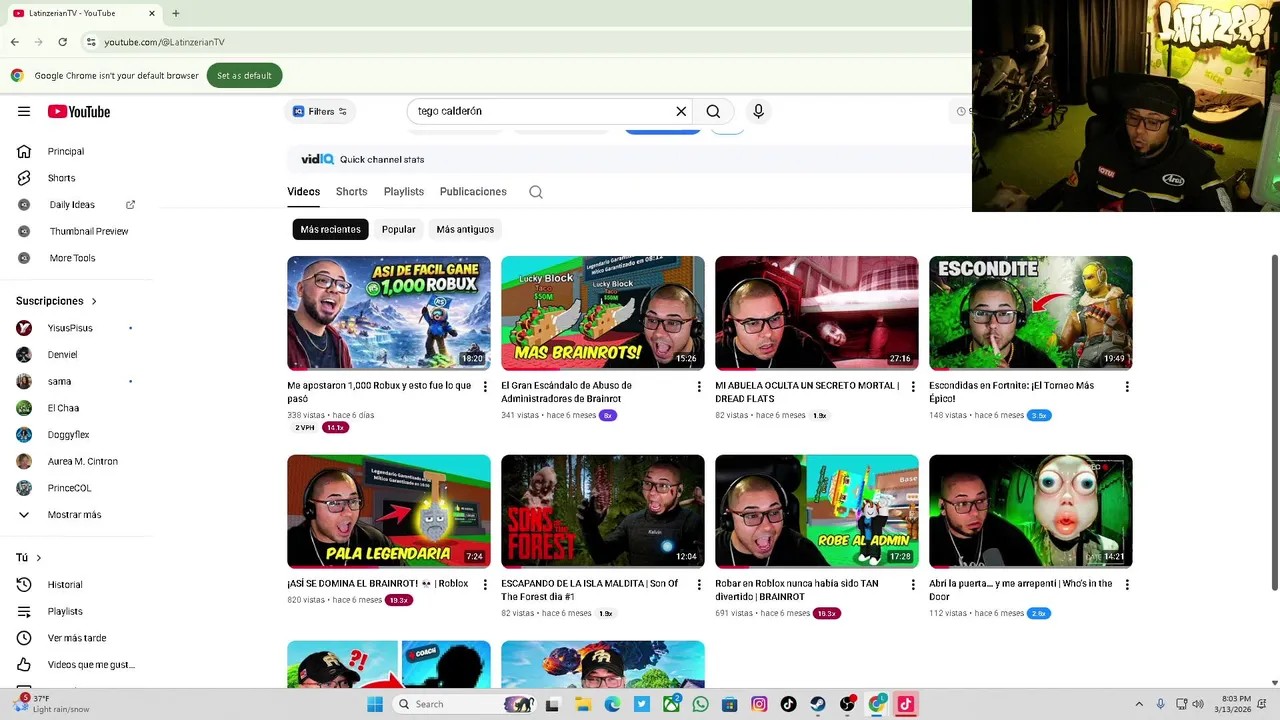
Task: Open more options for 'Robar en Roblox' video
Action: 913,585
